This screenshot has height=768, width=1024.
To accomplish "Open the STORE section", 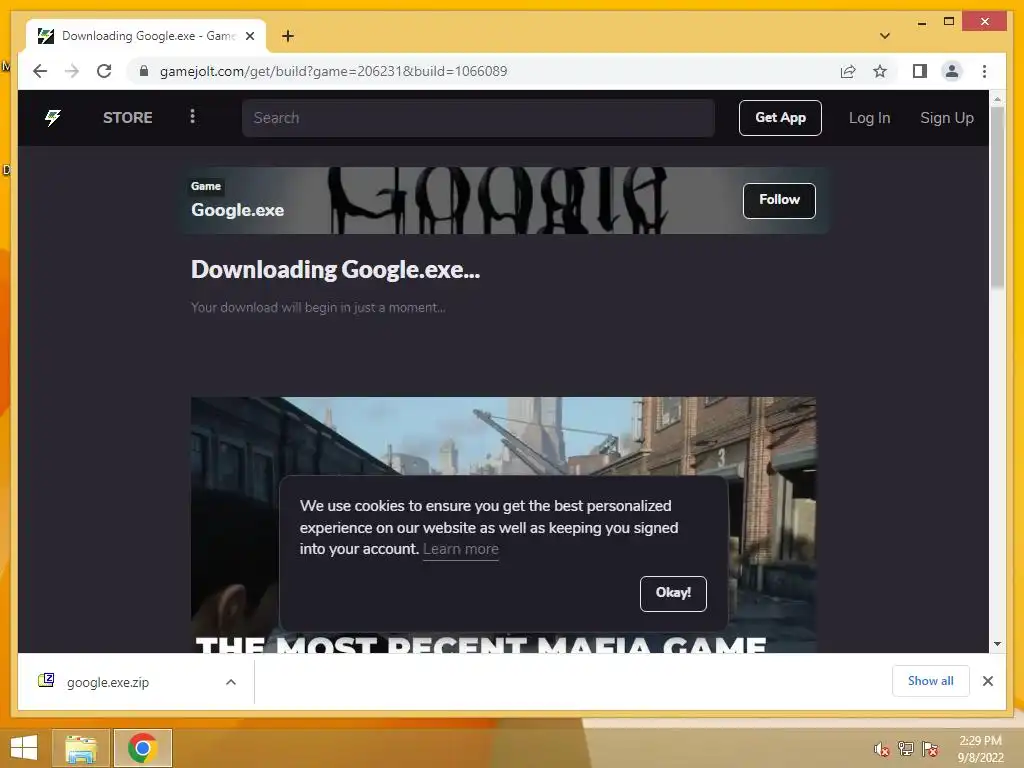I will tap(127, 118).
